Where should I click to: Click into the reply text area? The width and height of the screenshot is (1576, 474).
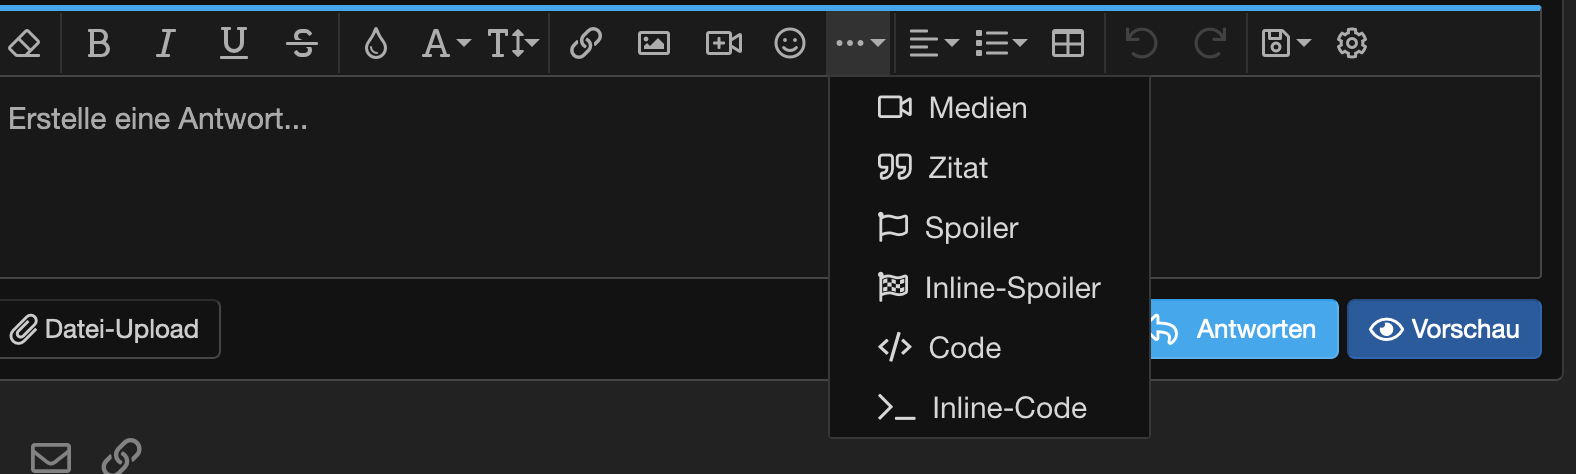point(400,180)
